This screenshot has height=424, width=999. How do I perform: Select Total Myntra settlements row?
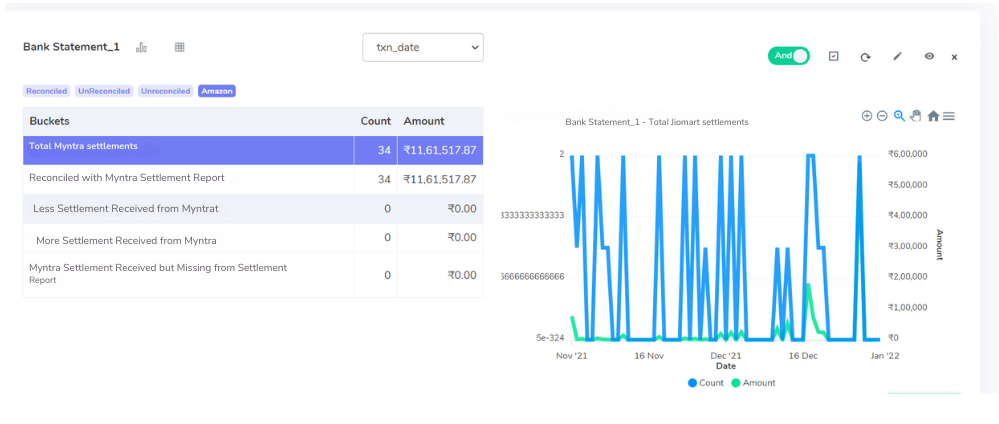pyautogui.click(x=253, y=150)
